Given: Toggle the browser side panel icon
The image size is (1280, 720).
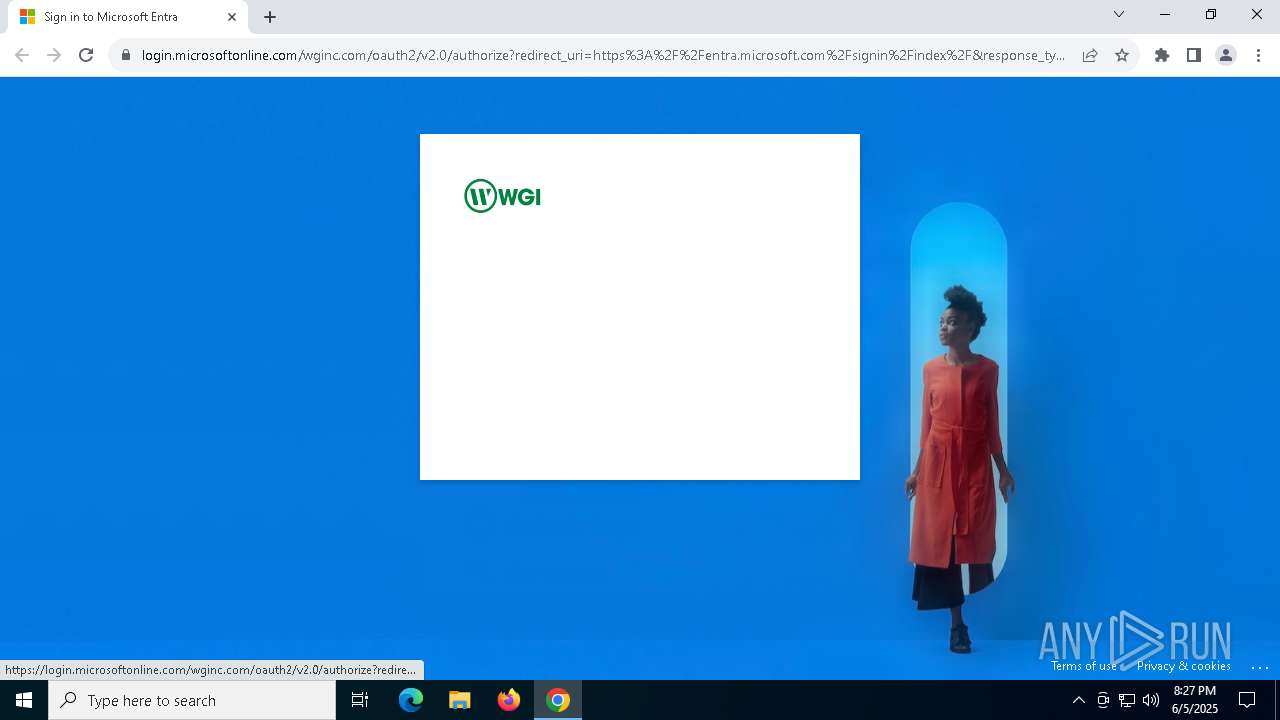Looking at the screenshot, I should [1194, 55].
